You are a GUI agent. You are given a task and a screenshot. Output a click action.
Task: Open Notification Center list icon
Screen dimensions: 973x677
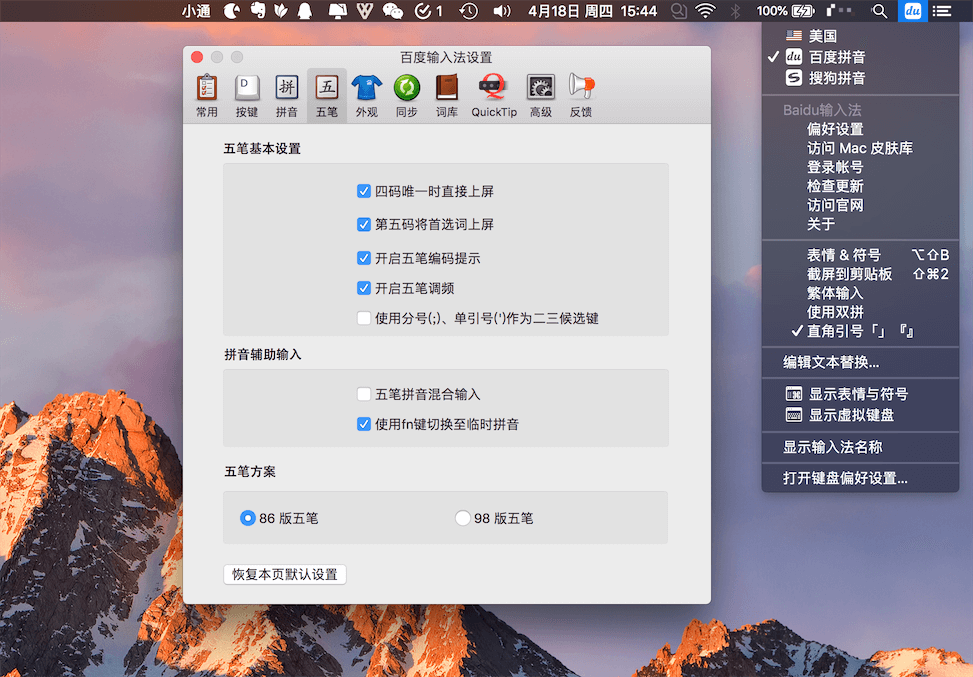(x=942, y=11)
